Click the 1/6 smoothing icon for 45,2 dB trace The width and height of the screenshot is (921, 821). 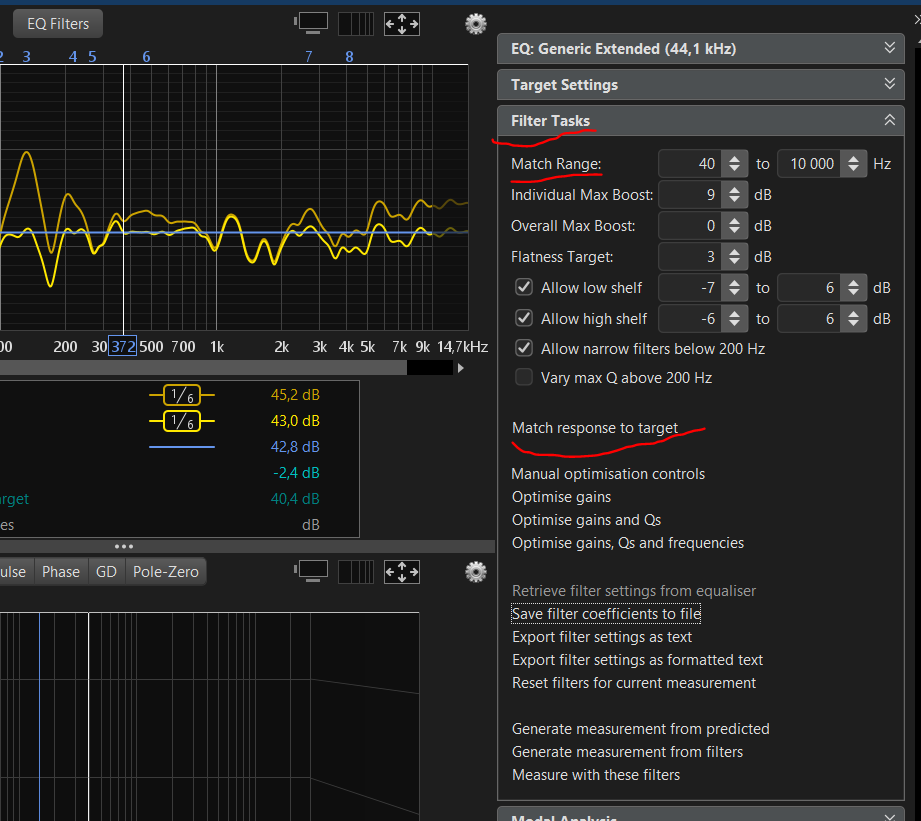182,395
